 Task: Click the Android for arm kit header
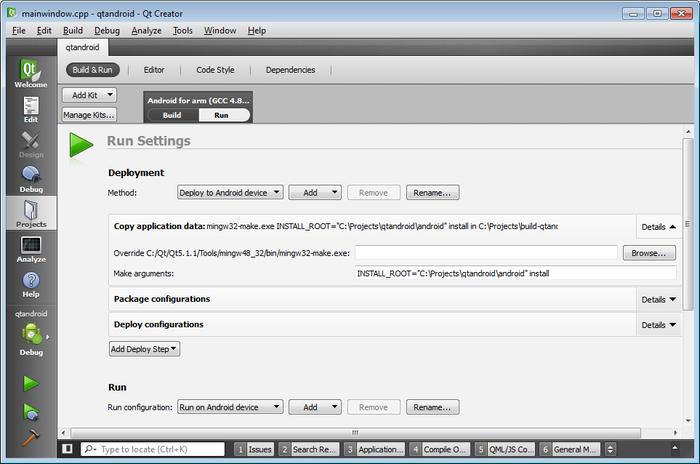[198, 100]
